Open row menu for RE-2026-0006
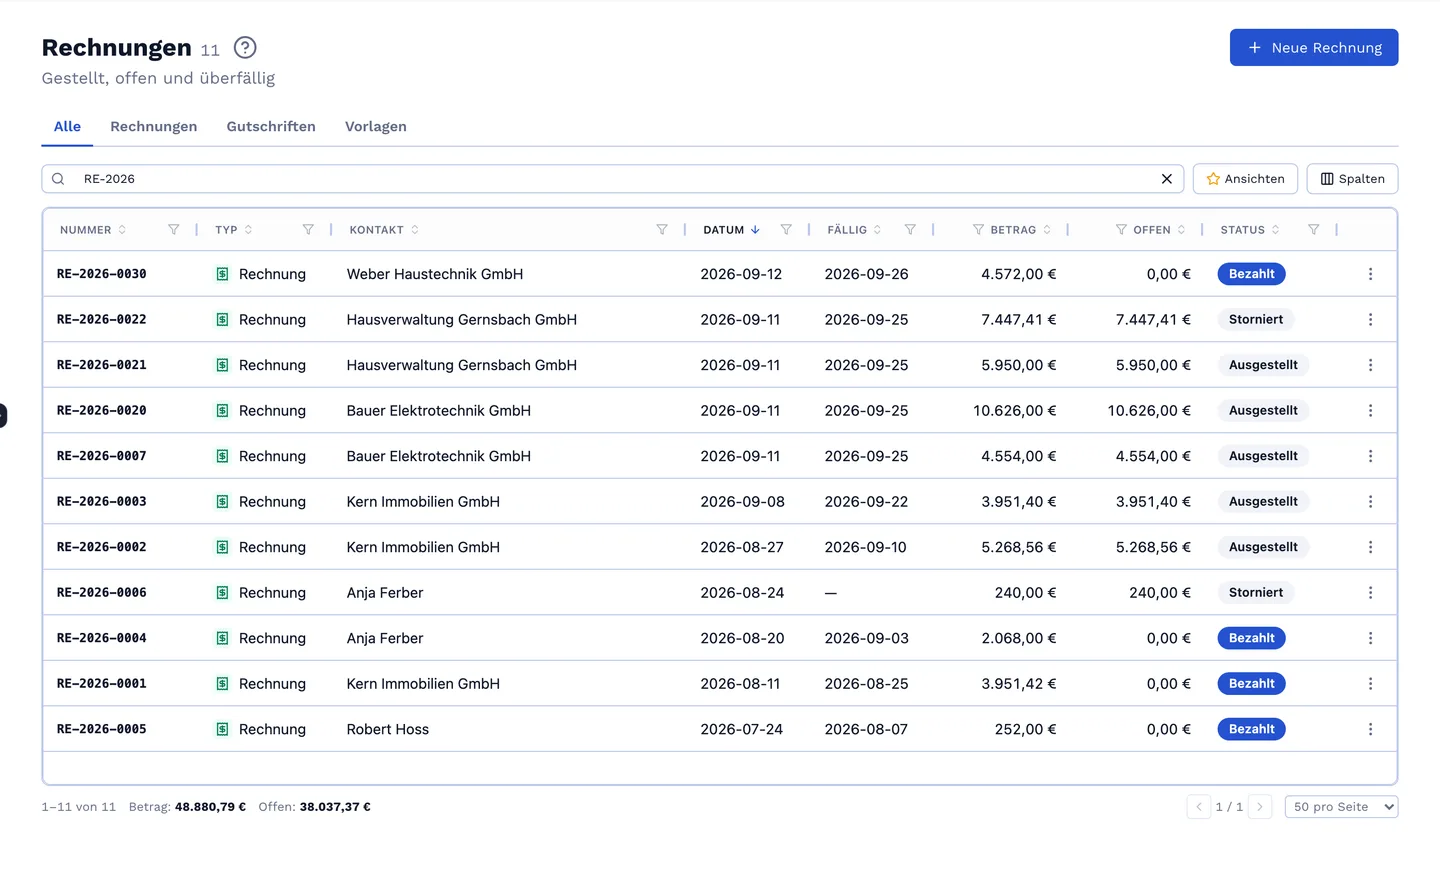1440x881 pixels. 1370,593
